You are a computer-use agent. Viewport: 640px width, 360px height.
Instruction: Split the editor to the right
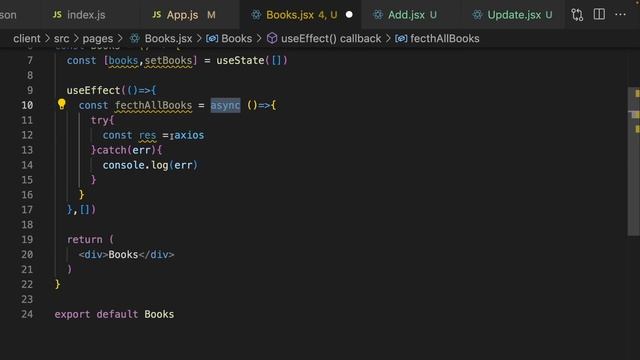point(599,14)
